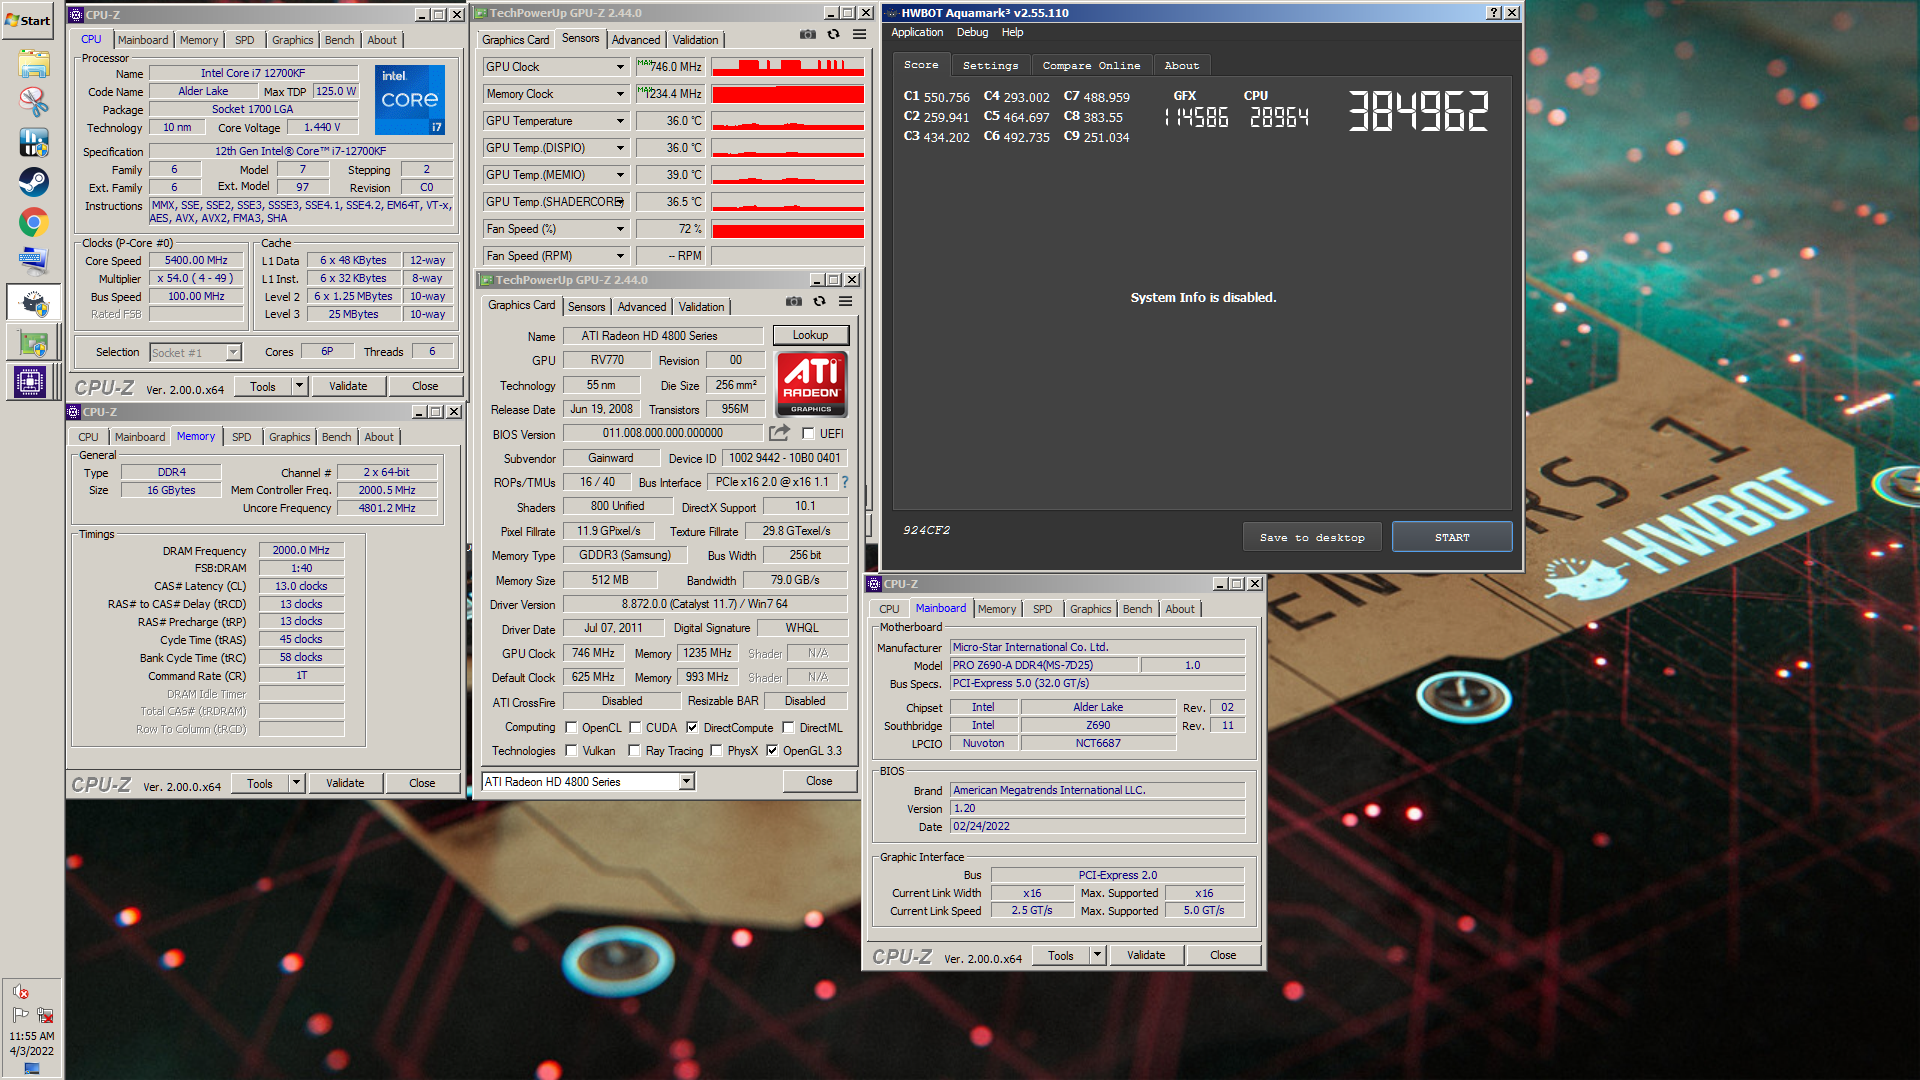The image size is (1920, 1080).
Task: Click the Intel Core i7 logo in CPU-Z
Action: tap(410, 99)
